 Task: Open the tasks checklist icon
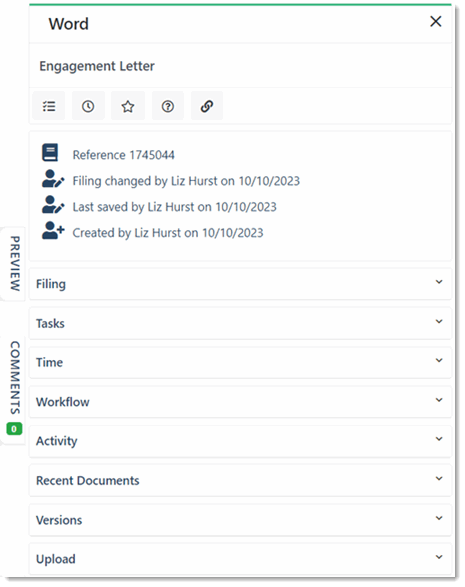(x=49, y=106)
